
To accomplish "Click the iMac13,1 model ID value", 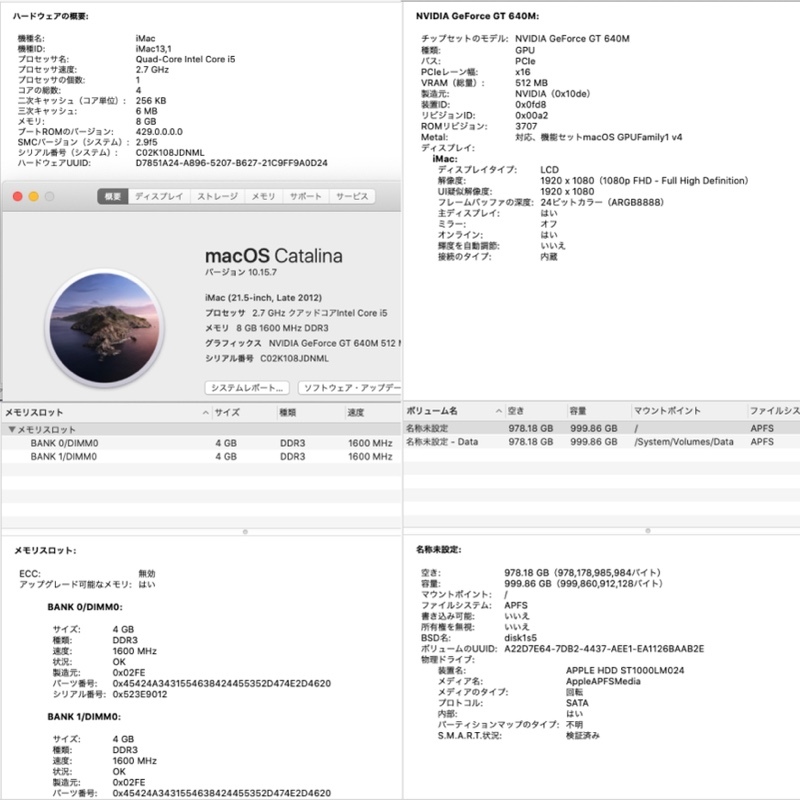I will (x=154, y=48).
